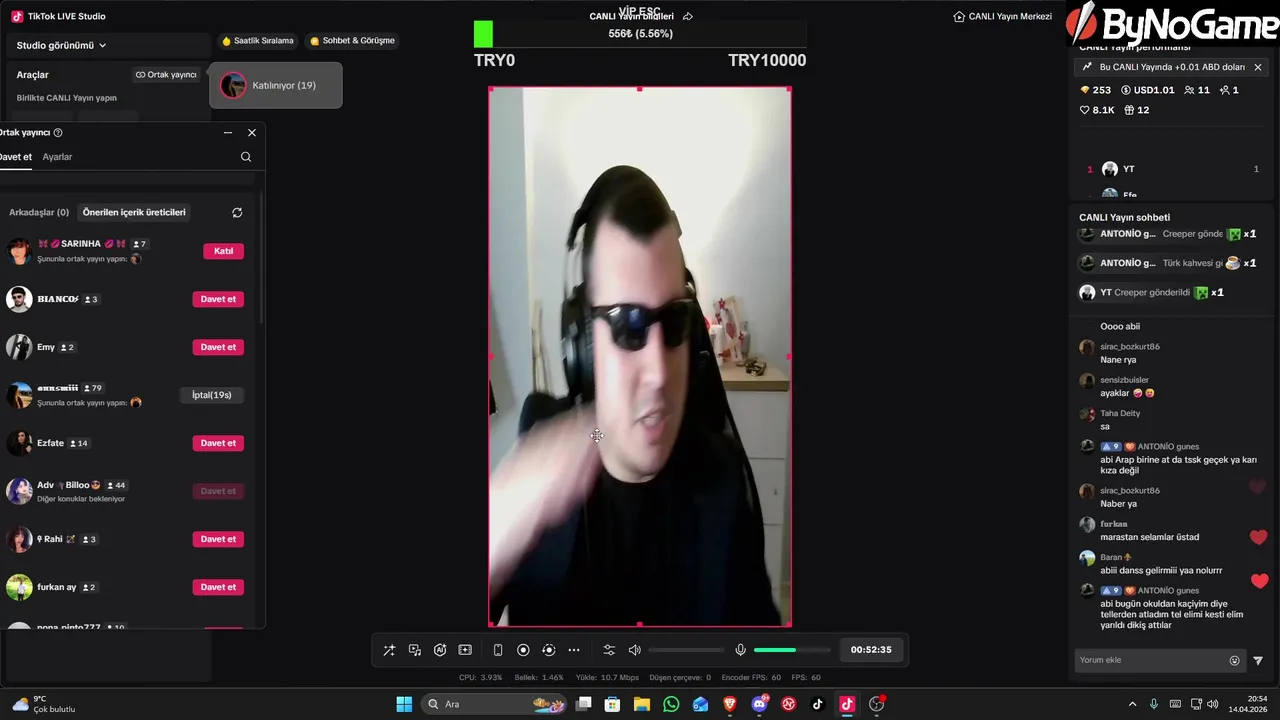Invite Ezfate with Davet et
The image size is (1280, 720).
[218, 443]
